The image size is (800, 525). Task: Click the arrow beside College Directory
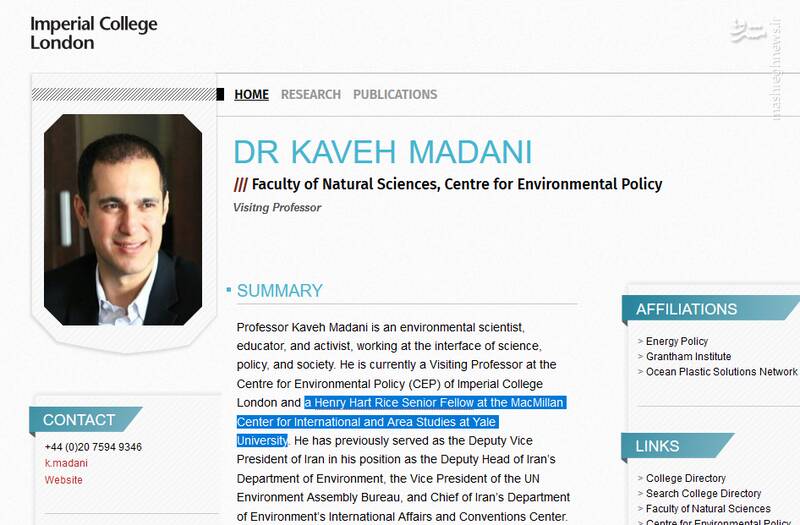640,479
